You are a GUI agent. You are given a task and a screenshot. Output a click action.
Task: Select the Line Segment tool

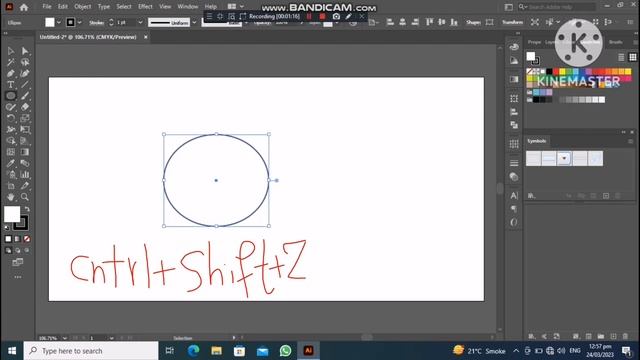[25, 84]
